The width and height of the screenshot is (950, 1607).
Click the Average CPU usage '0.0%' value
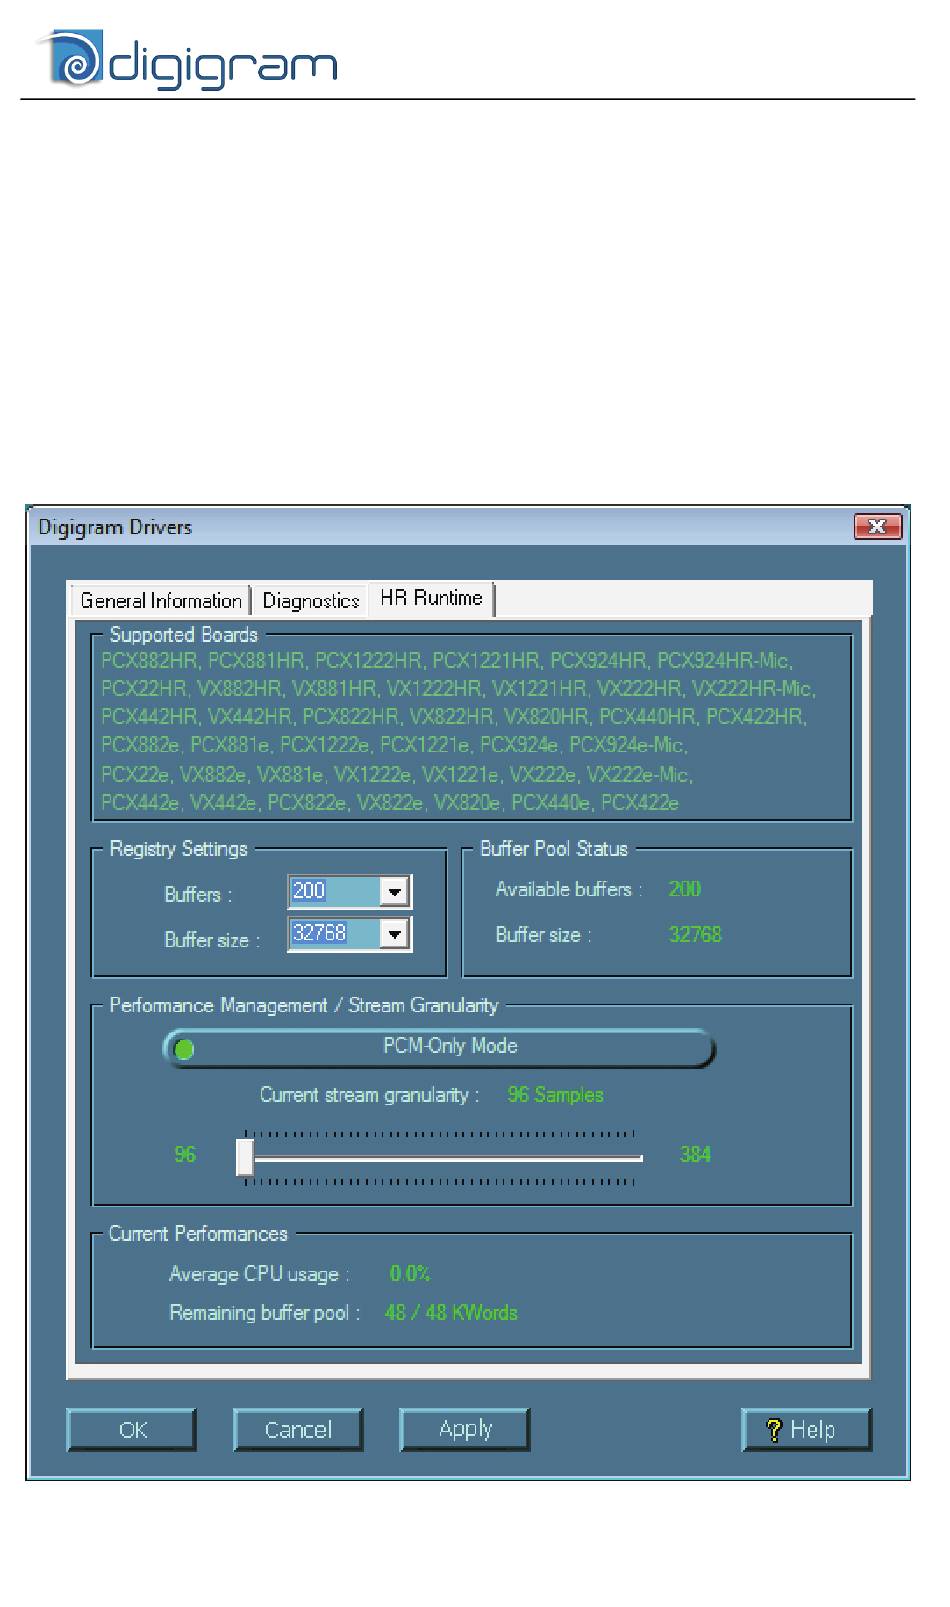(410, 1273)
